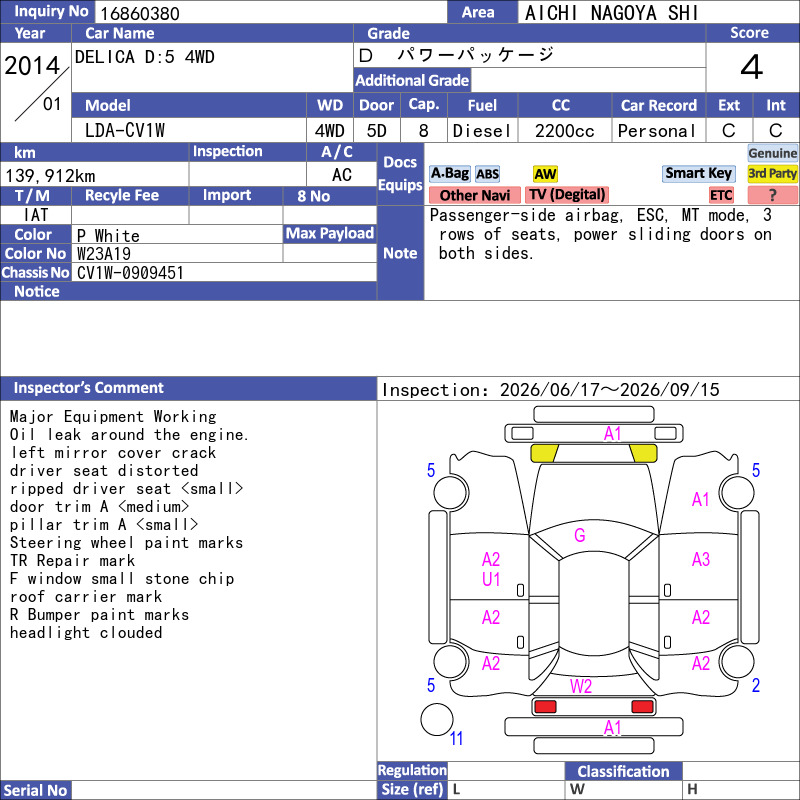Select the Car Record column header
Viewport: 800px width, 800px height.
point(658,105)
